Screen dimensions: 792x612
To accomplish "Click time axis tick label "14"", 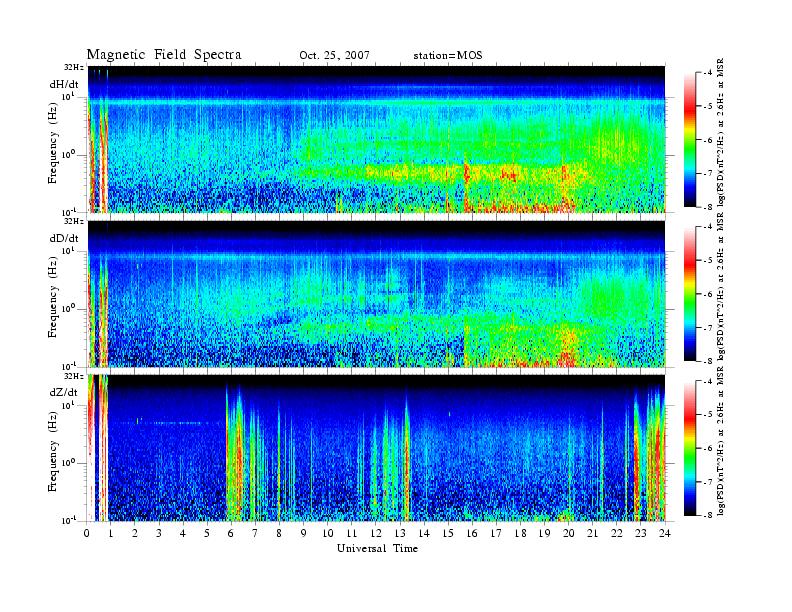I will (x=424, y=534).
